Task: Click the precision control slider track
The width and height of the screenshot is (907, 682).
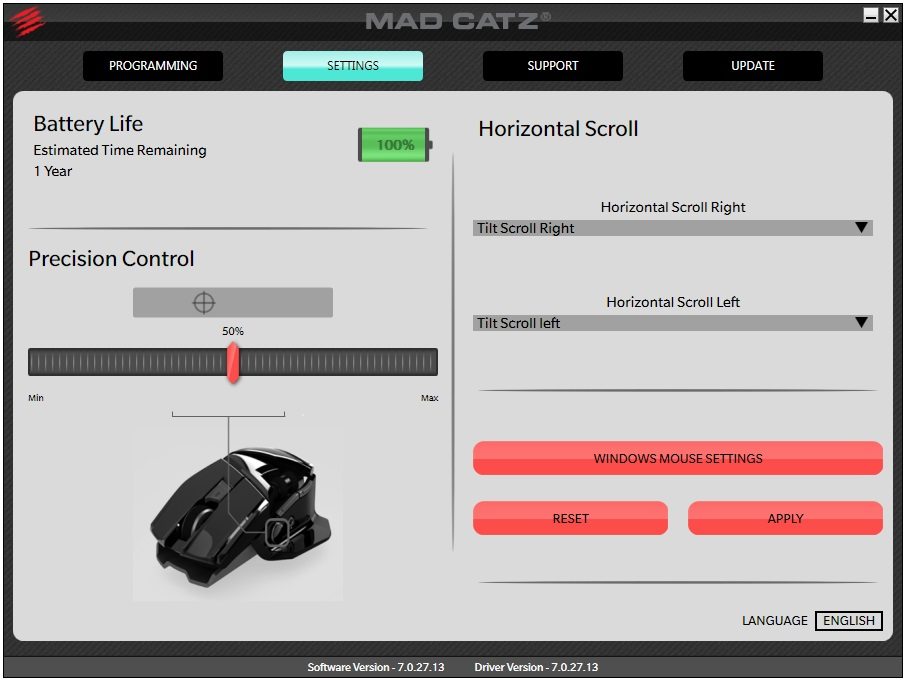Action: 233,363
